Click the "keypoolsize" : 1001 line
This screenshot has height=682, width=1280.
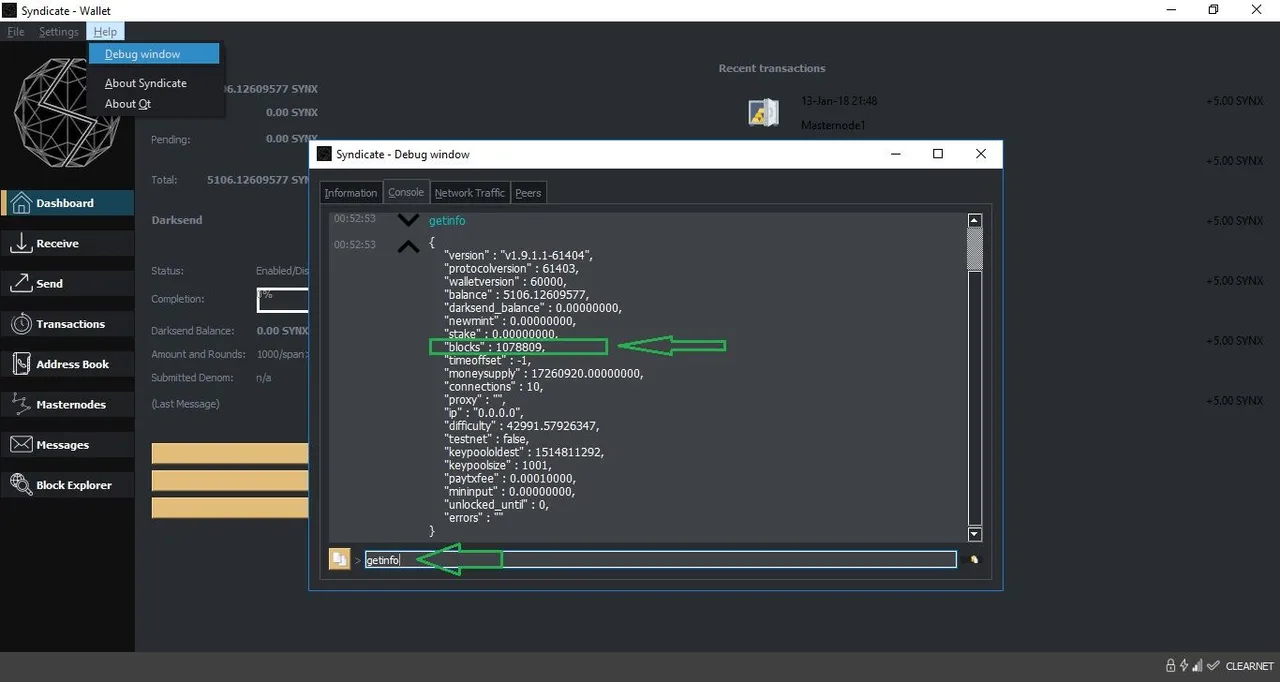[498, 465]
